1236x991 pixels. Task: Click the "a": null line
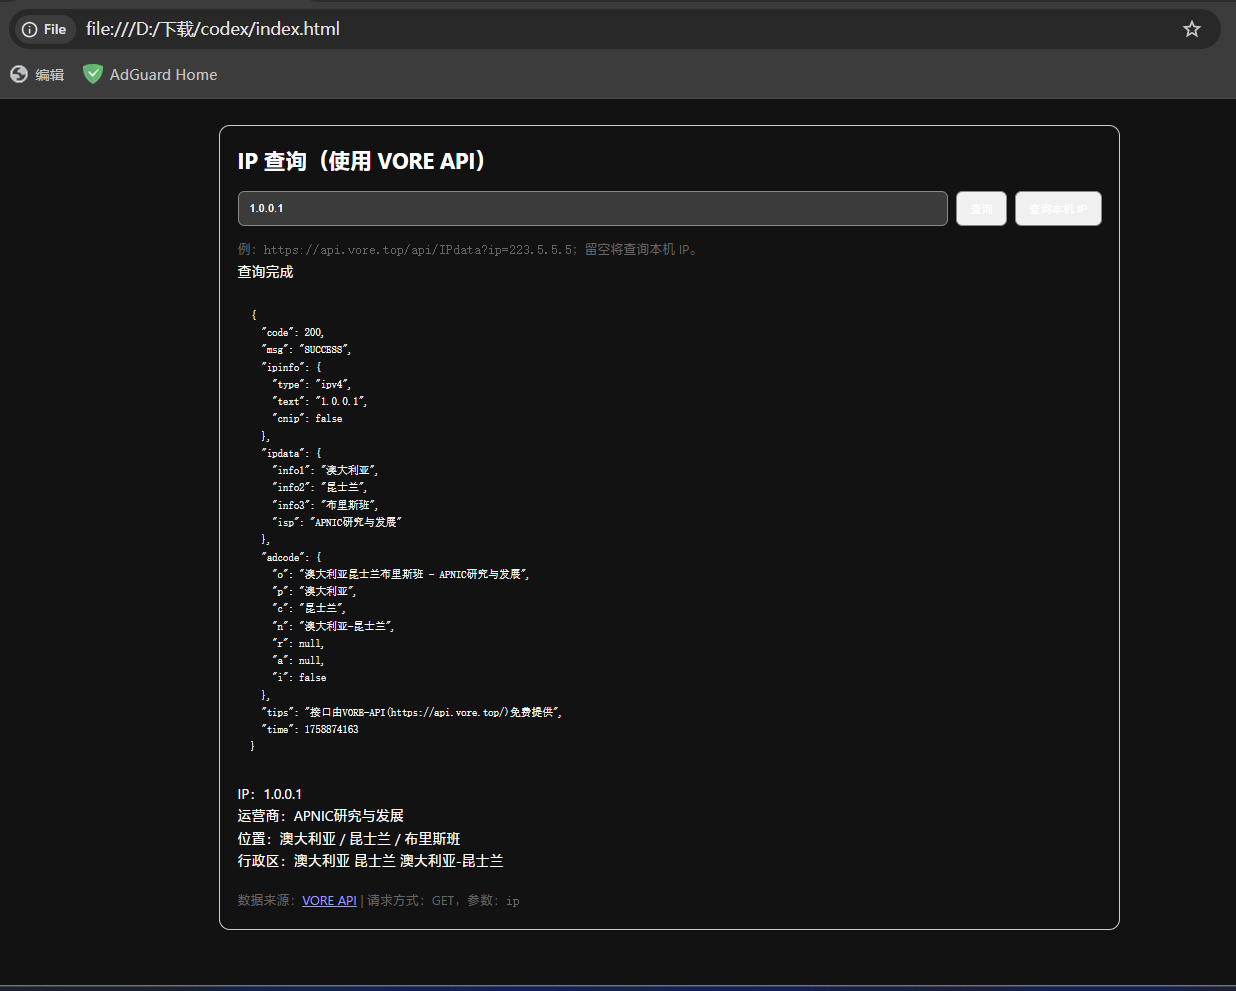[x=298, y=660]
